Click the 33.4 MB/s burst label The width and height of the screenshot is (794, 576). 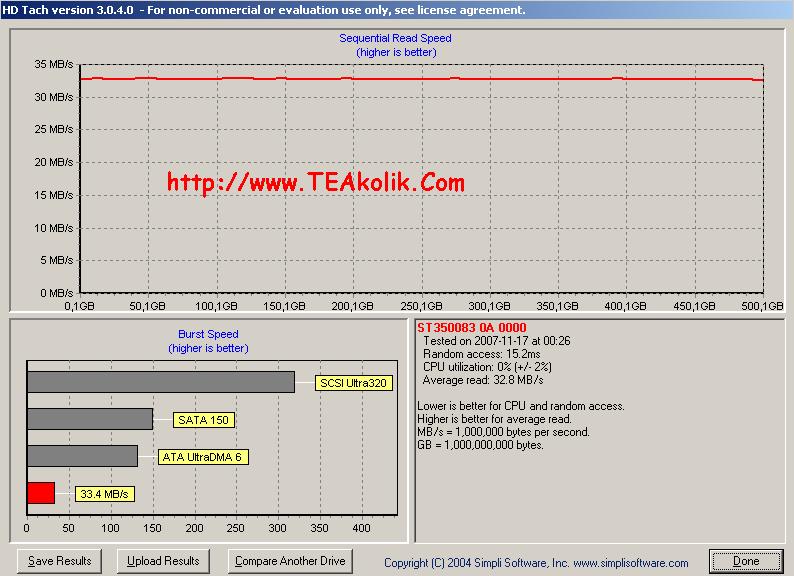coord(105,494)
